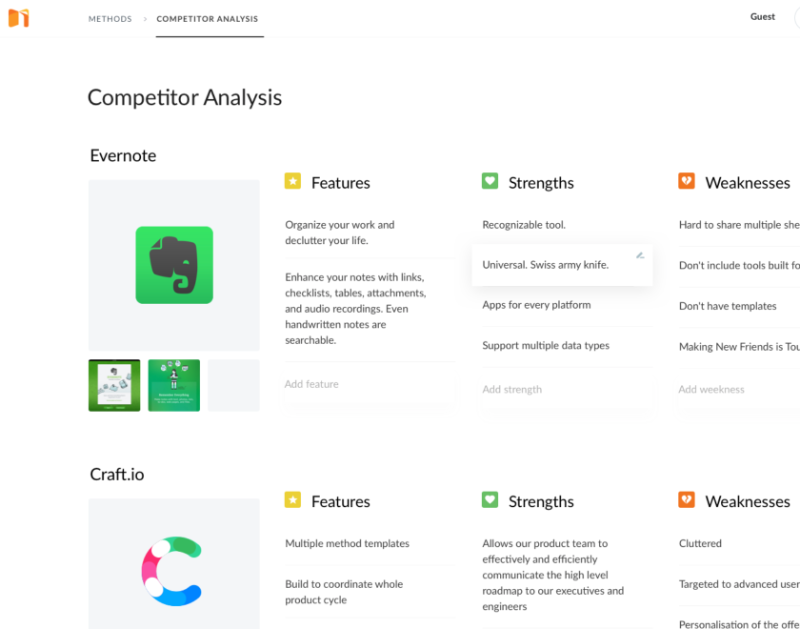
Task: Select the Competitor Analysis tab
Action: click(207, 19)
